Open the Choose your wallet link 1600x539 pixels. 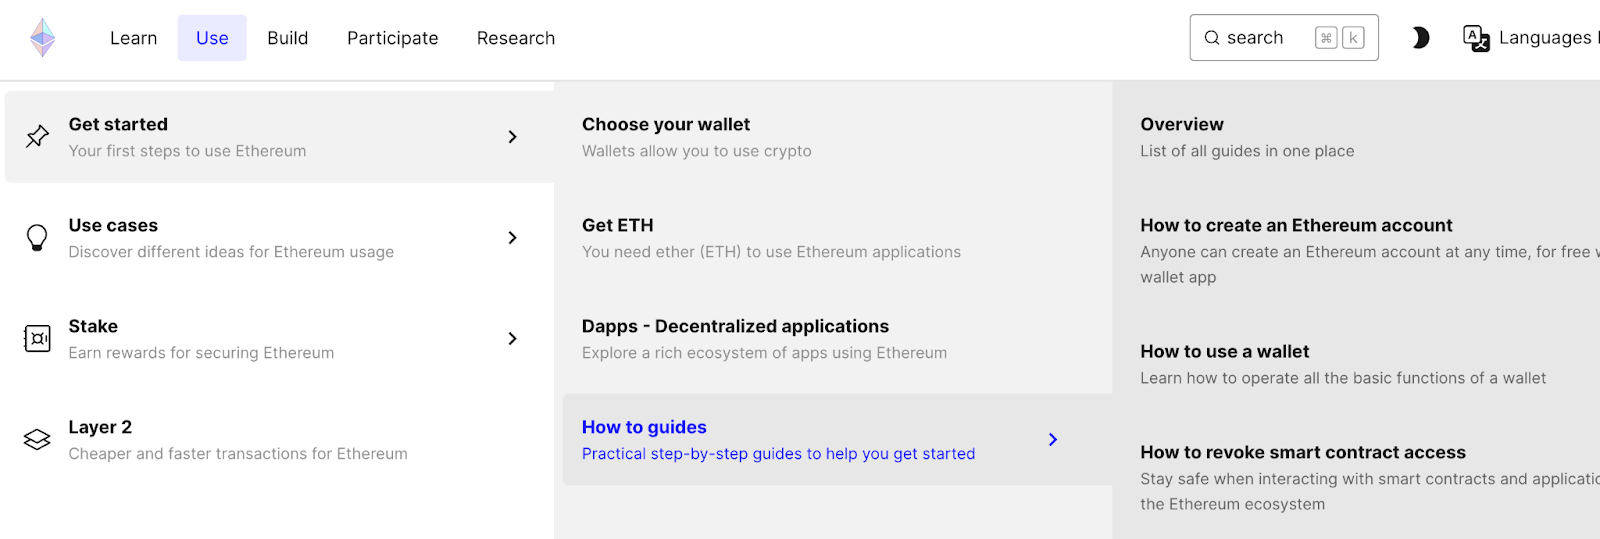point(666,125)
